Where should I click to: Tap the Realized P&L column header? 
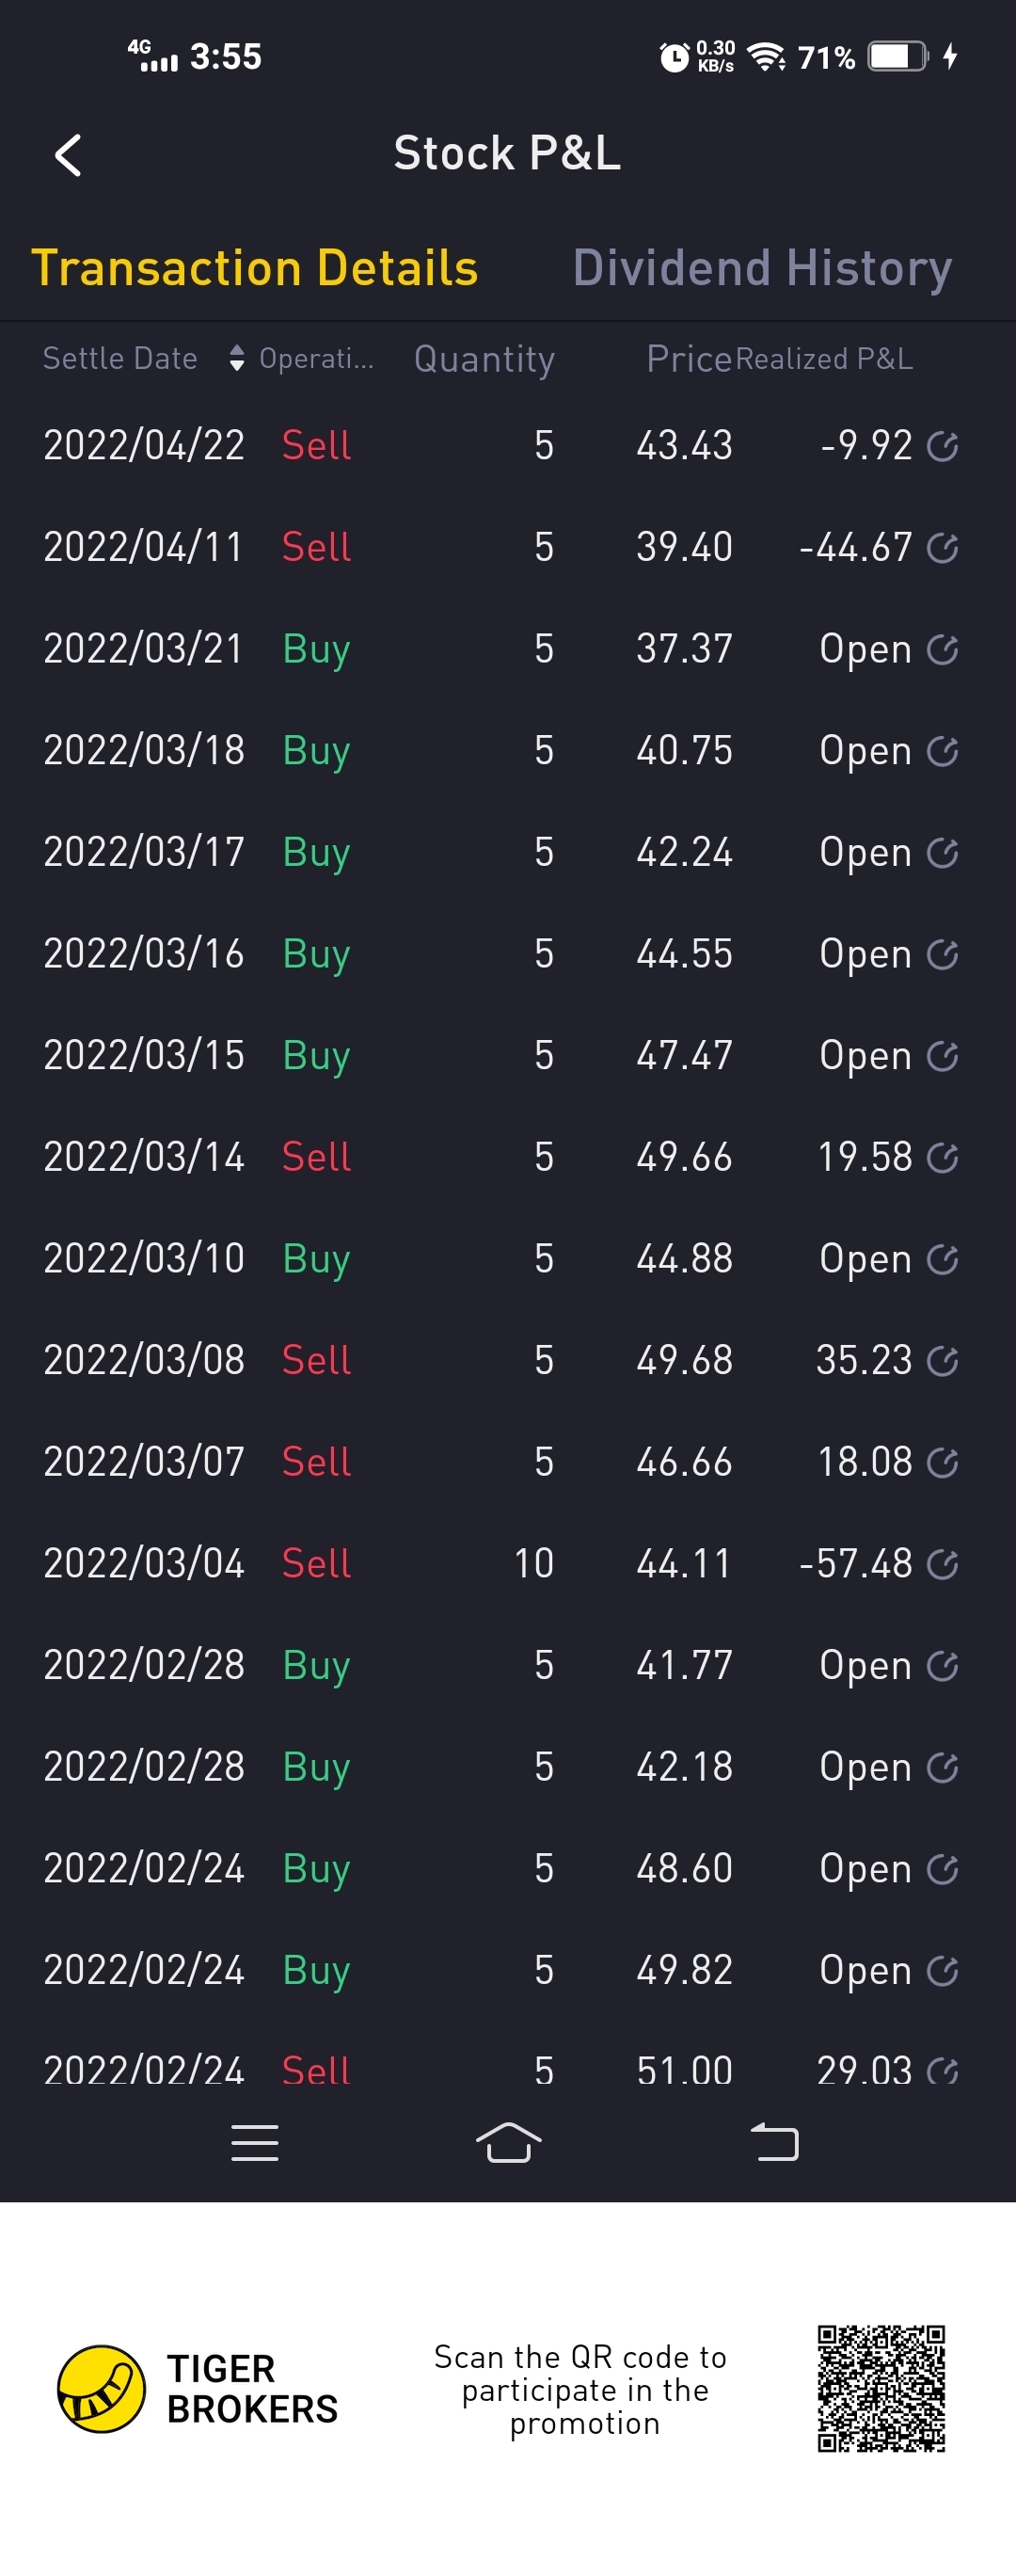pos(824,358)
